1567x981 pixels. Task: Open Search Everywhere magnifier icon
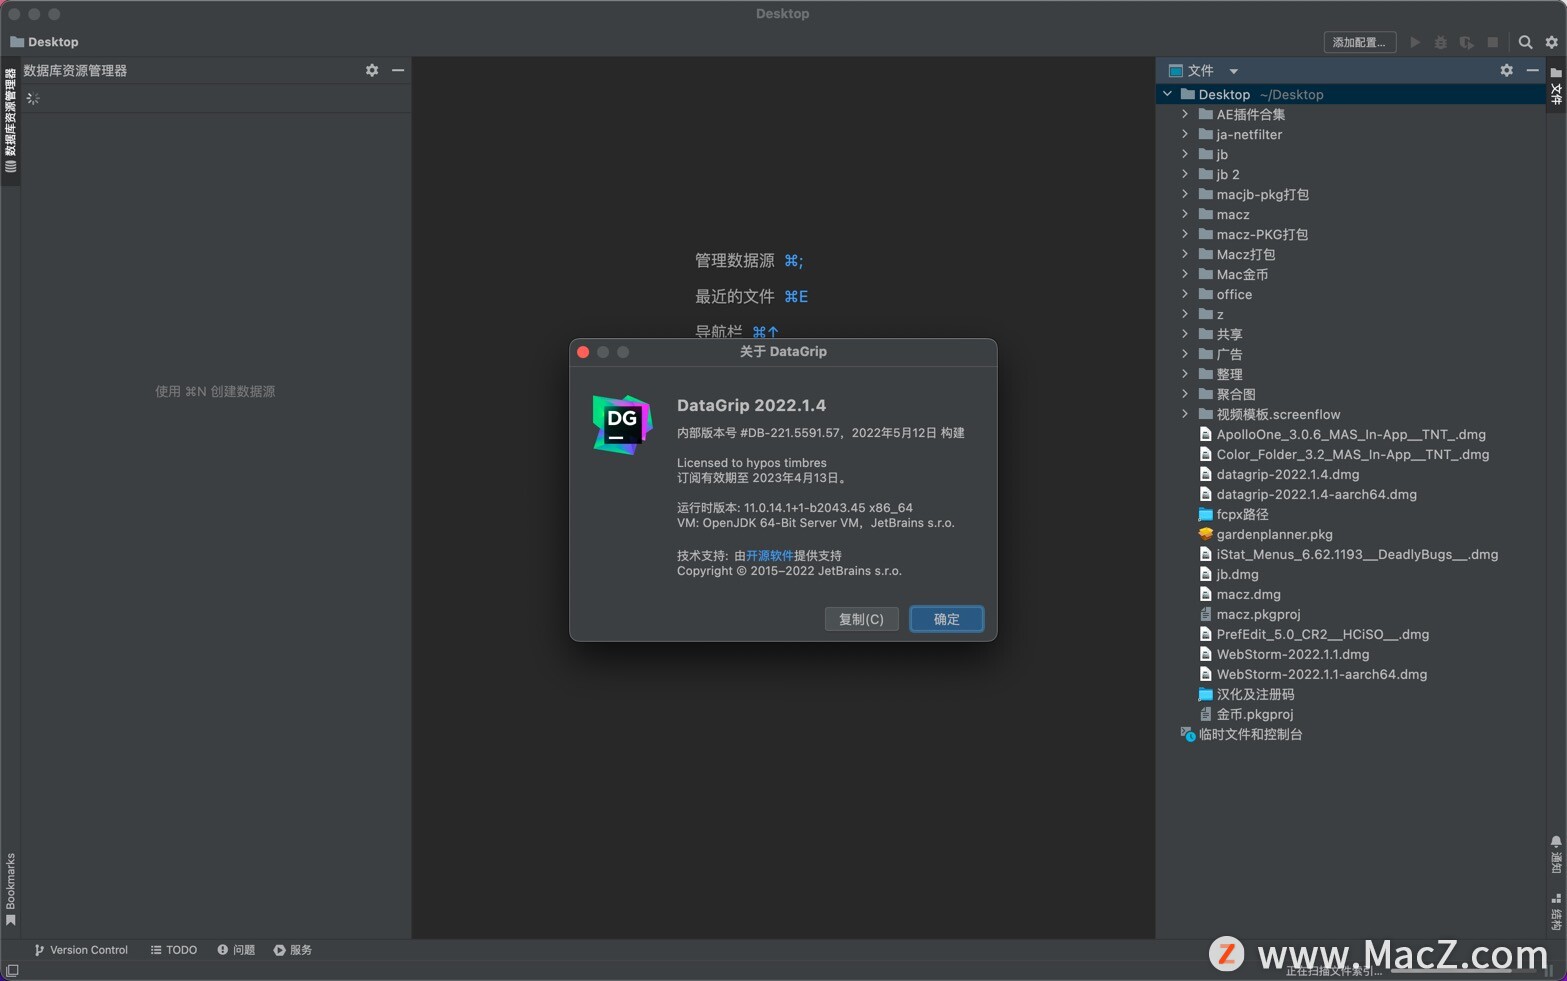point(1525,42)
